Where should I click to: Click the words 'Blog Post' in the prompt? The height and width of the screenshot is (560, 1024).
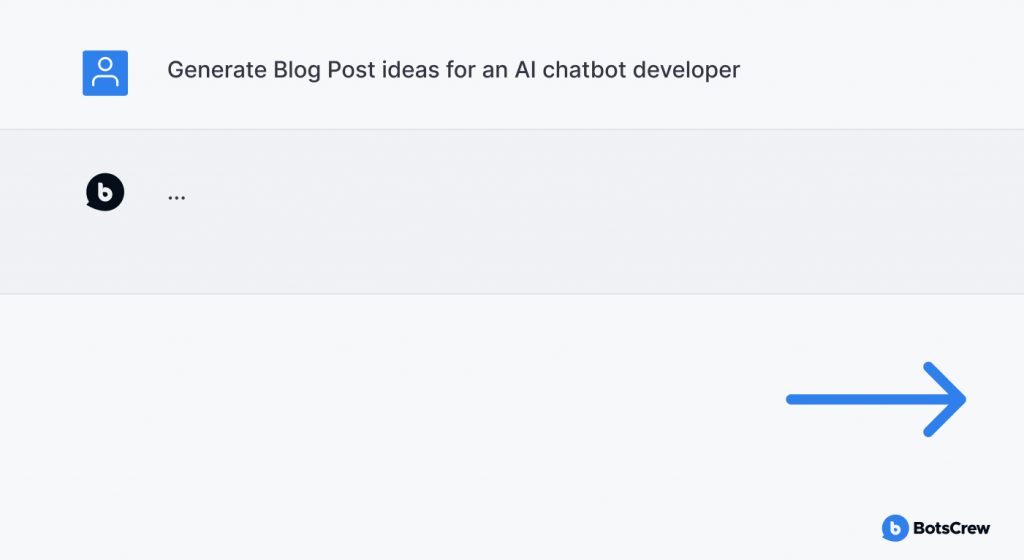pyautogui.click(x=324, y=70)
